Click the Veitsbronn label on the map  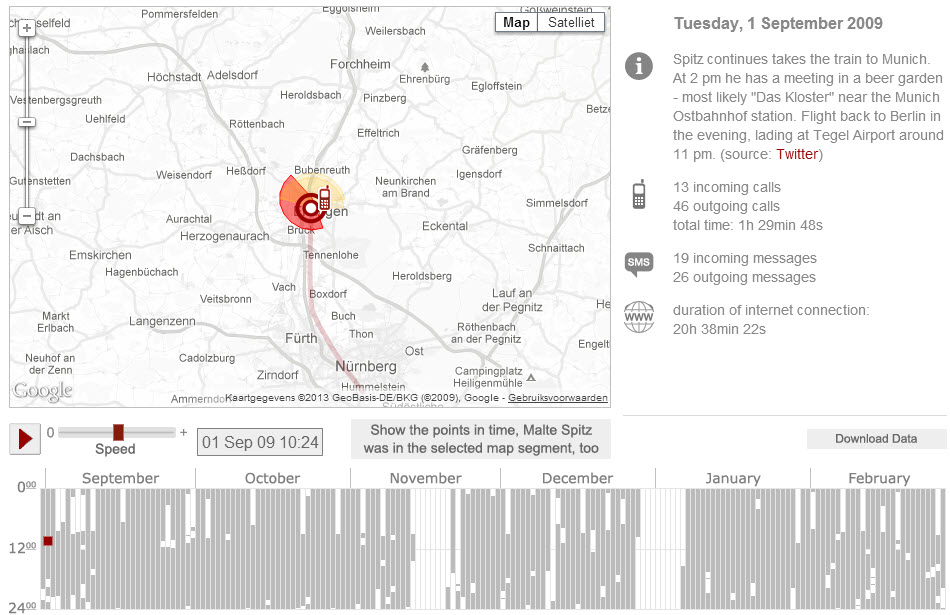[x=225, y=299]
